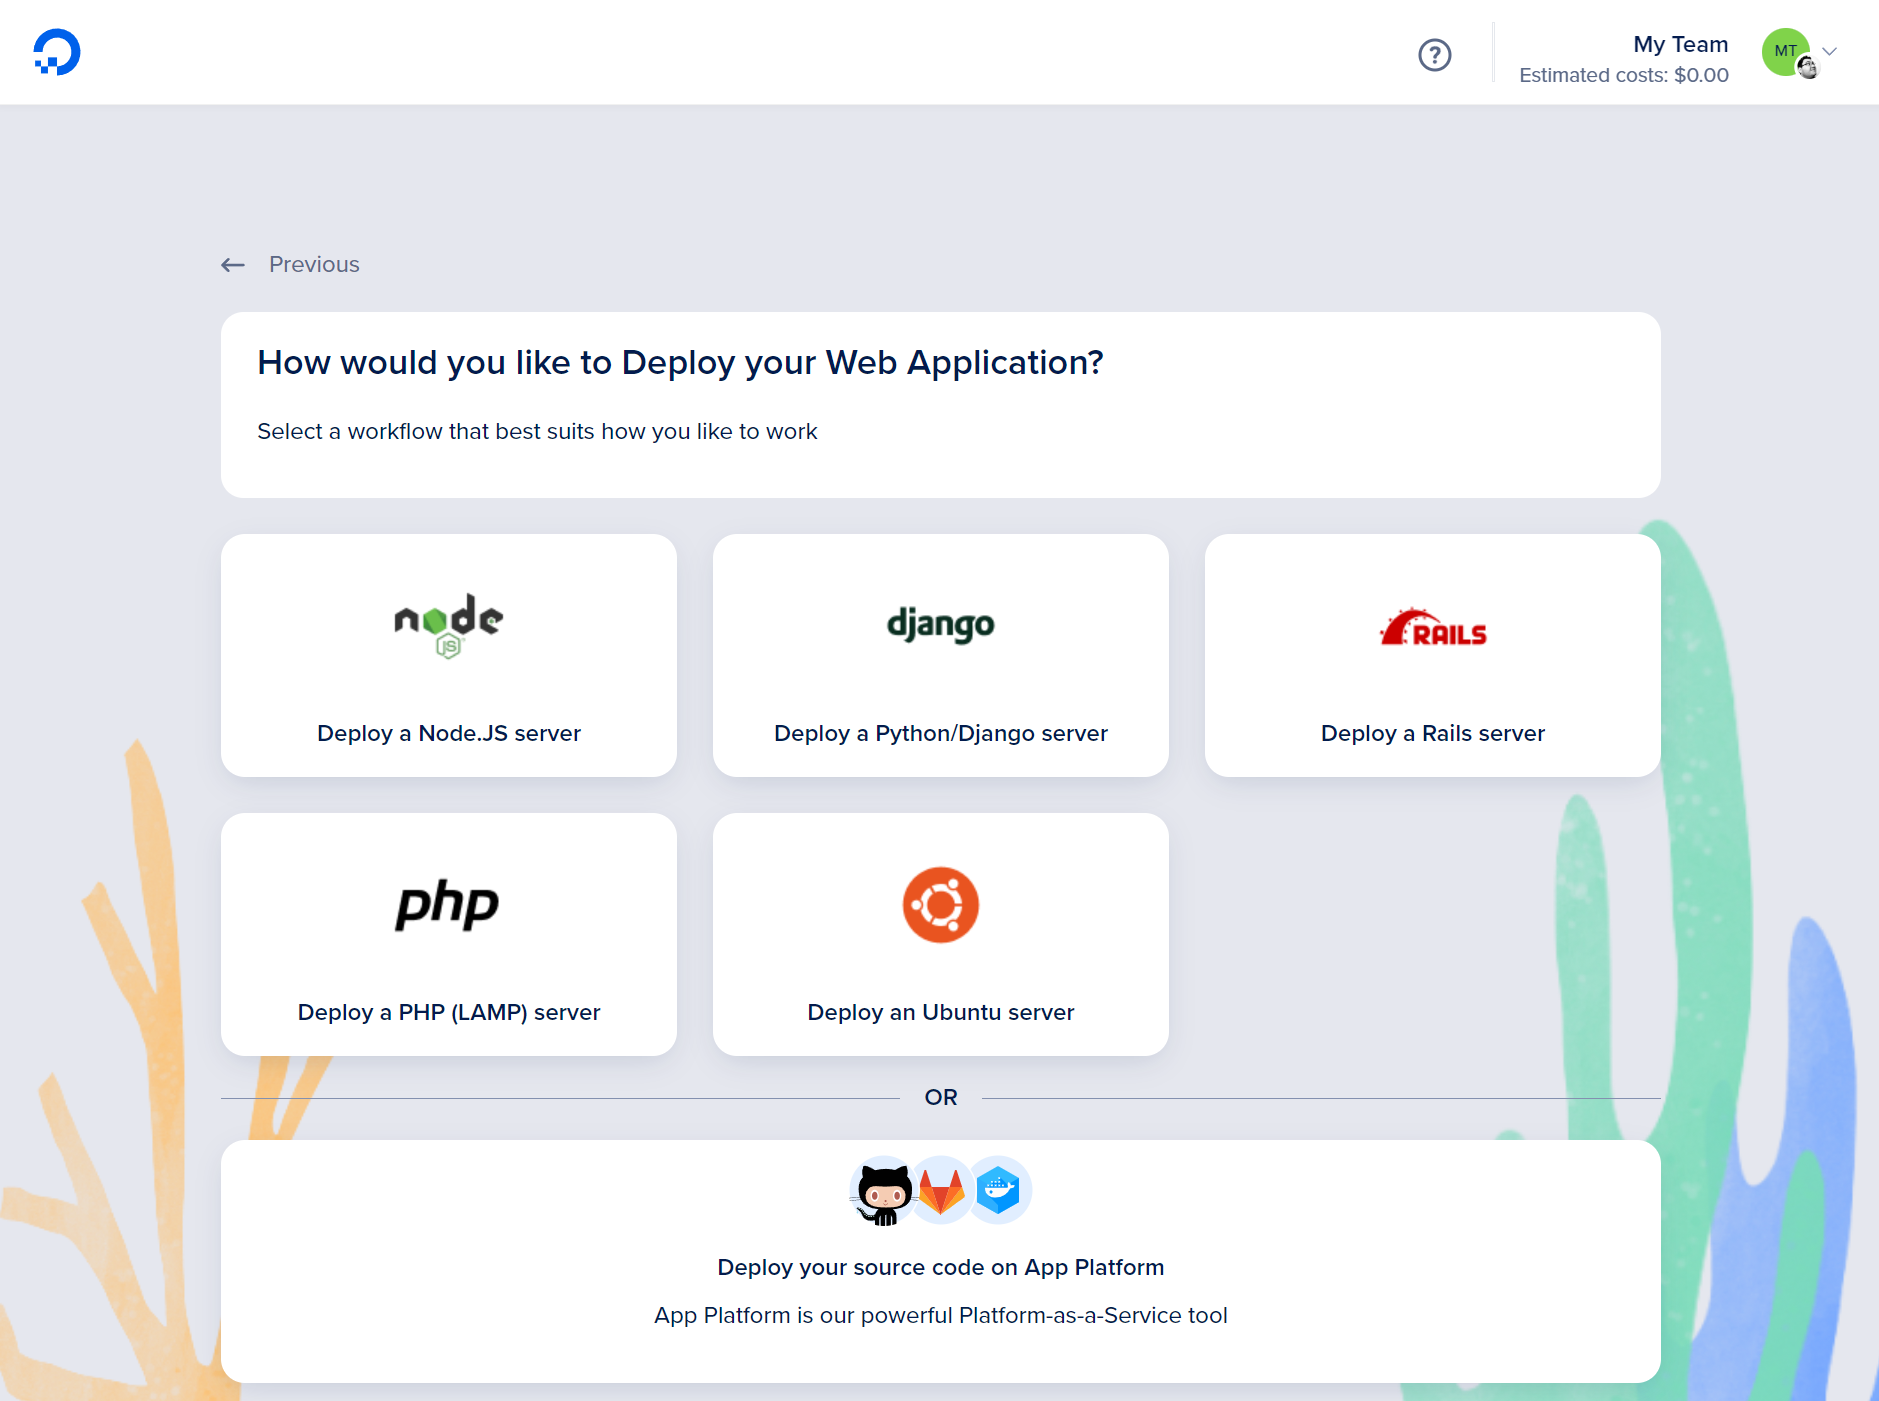Select the PHP logo

click(x=448, y=905)
